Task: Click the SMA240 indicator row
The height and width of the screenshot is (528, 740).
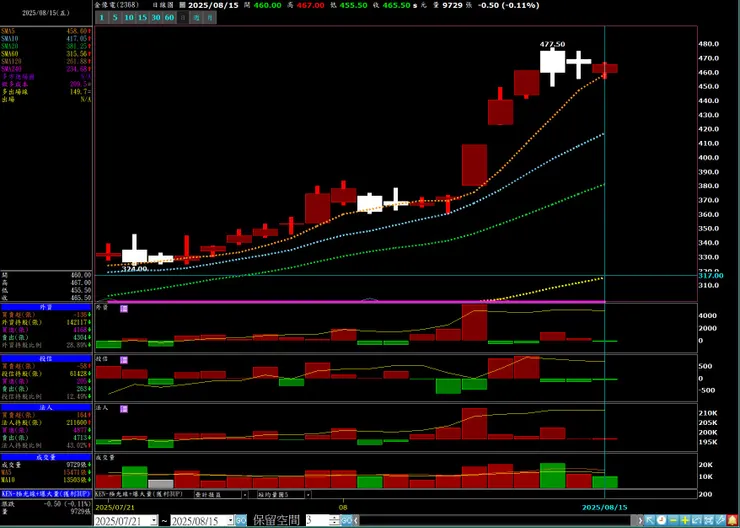Action: [46, 69]
